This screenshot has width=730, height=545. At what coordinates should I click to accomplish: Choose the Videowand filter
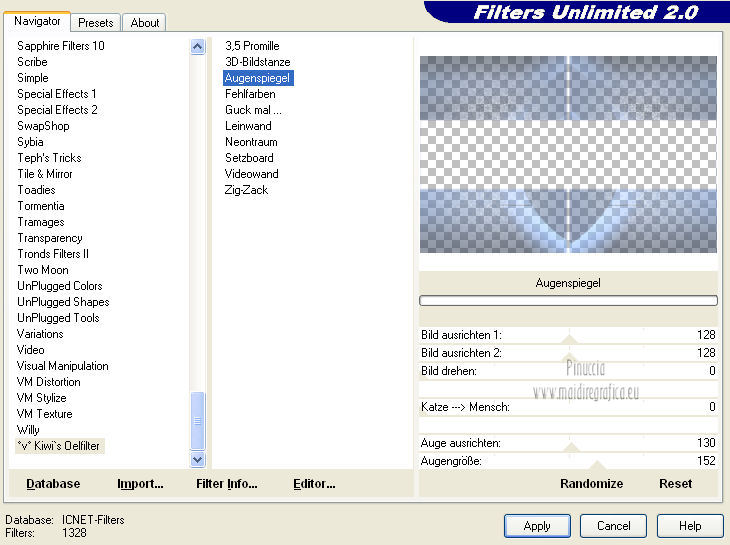tap(251, 174)
